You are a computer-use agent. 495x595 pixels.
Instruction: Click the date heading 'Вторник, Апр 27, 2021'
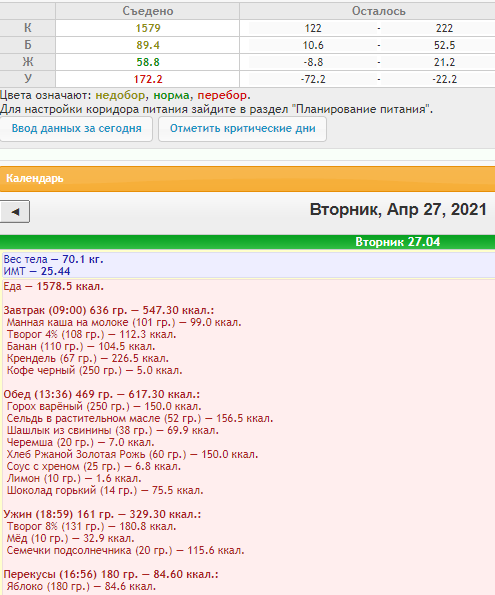(x=398, y=209)
